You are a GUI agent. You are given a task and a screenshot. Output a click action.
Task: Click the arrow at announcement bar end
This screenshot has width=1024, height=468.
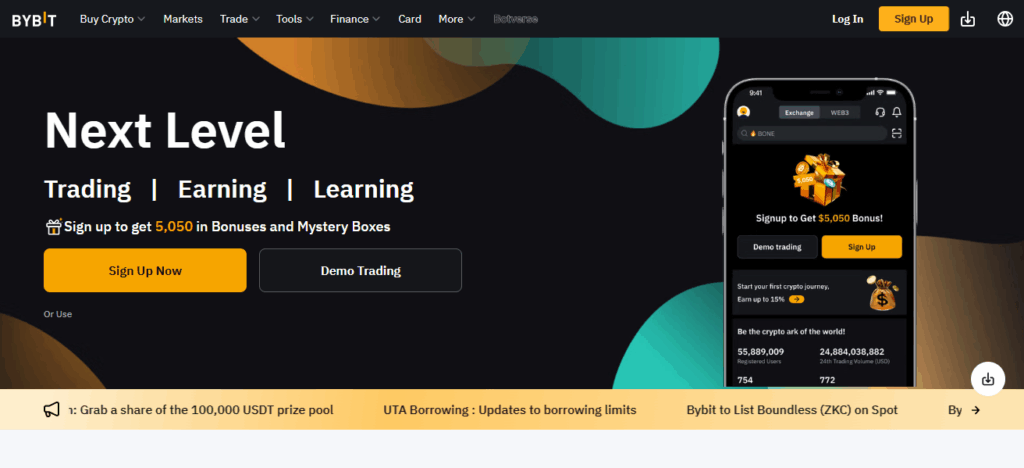tap(976, 410)
